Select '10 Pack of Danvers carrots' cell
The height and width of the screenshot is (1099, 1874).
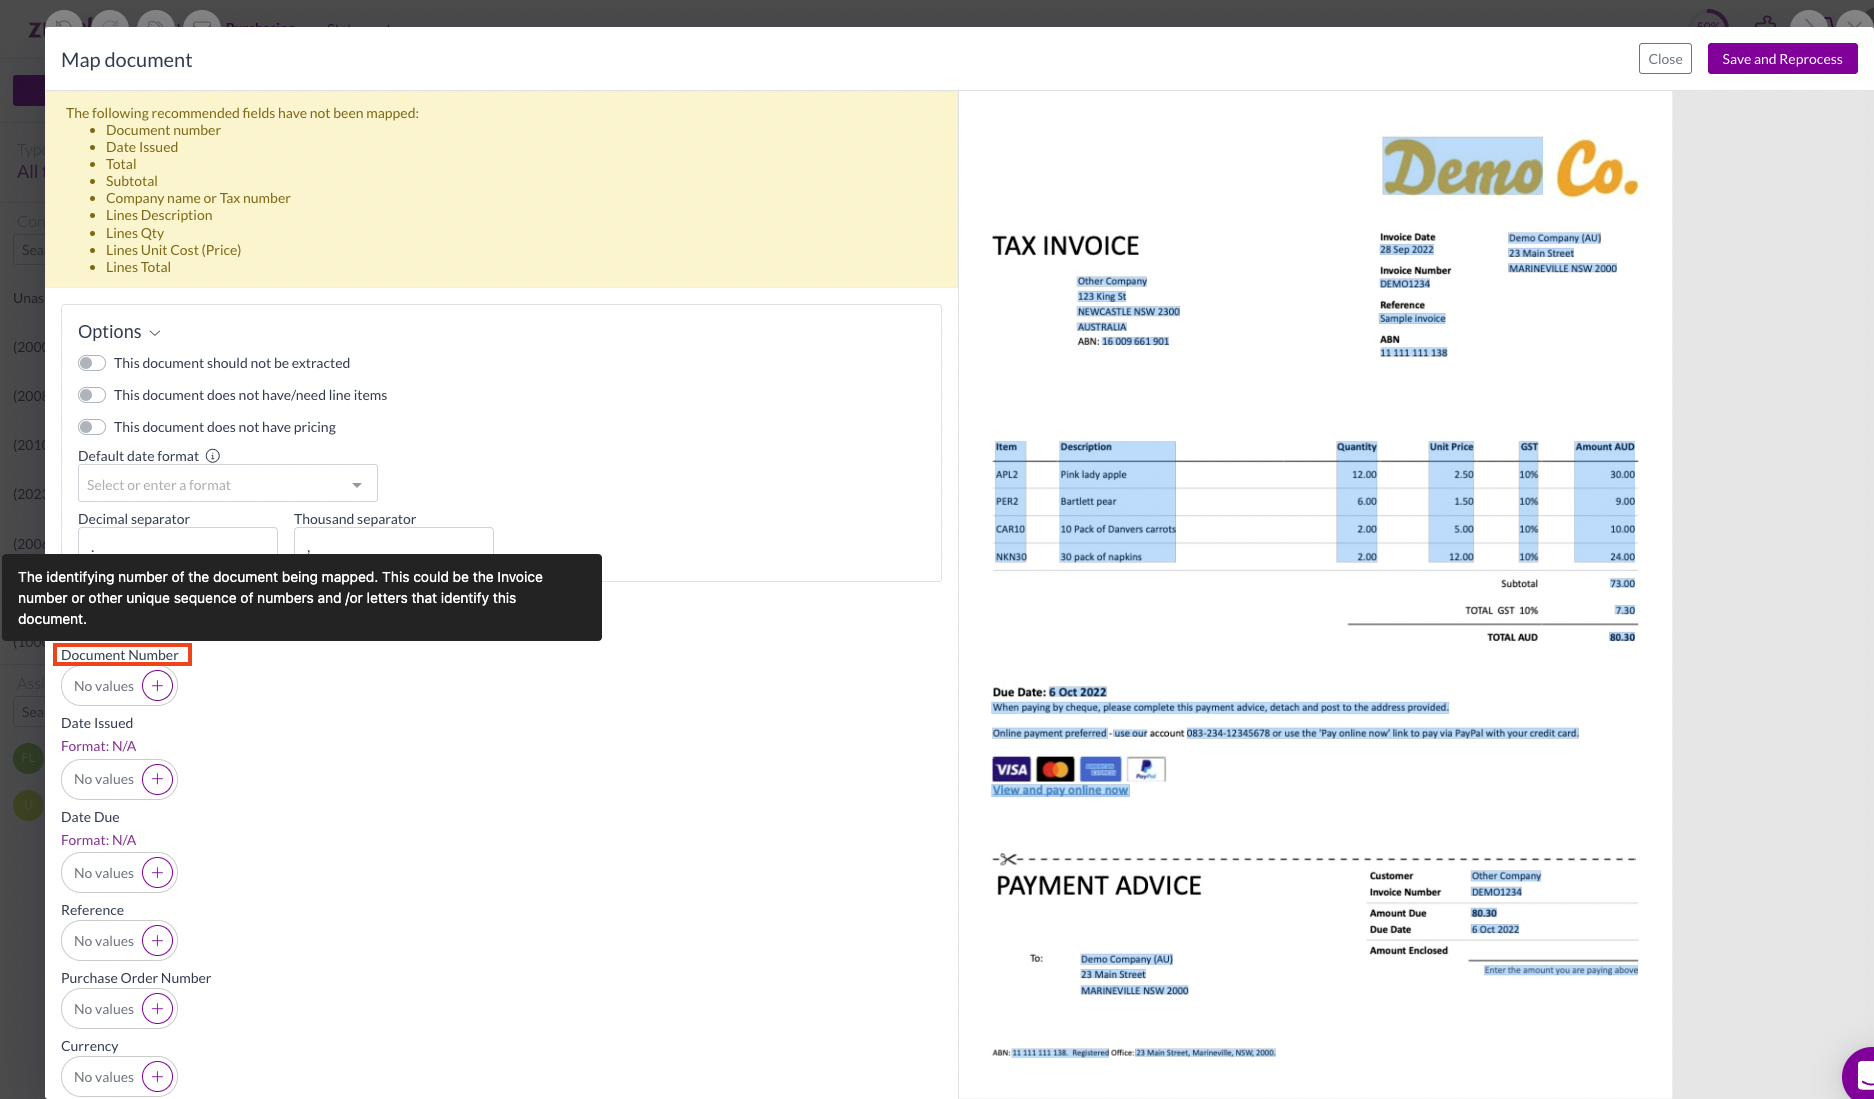click(1118, 529)
